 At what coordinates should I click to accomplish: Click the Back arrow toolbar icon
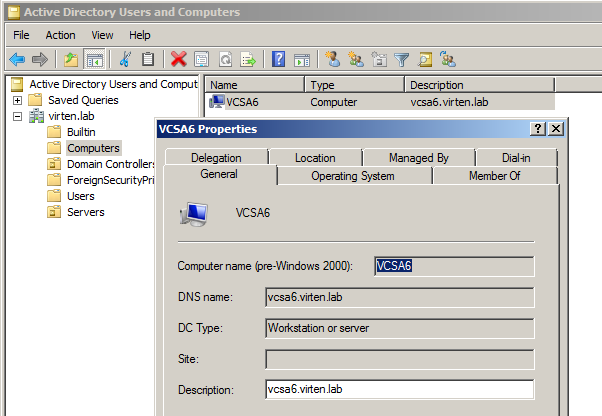pos(17,59)
